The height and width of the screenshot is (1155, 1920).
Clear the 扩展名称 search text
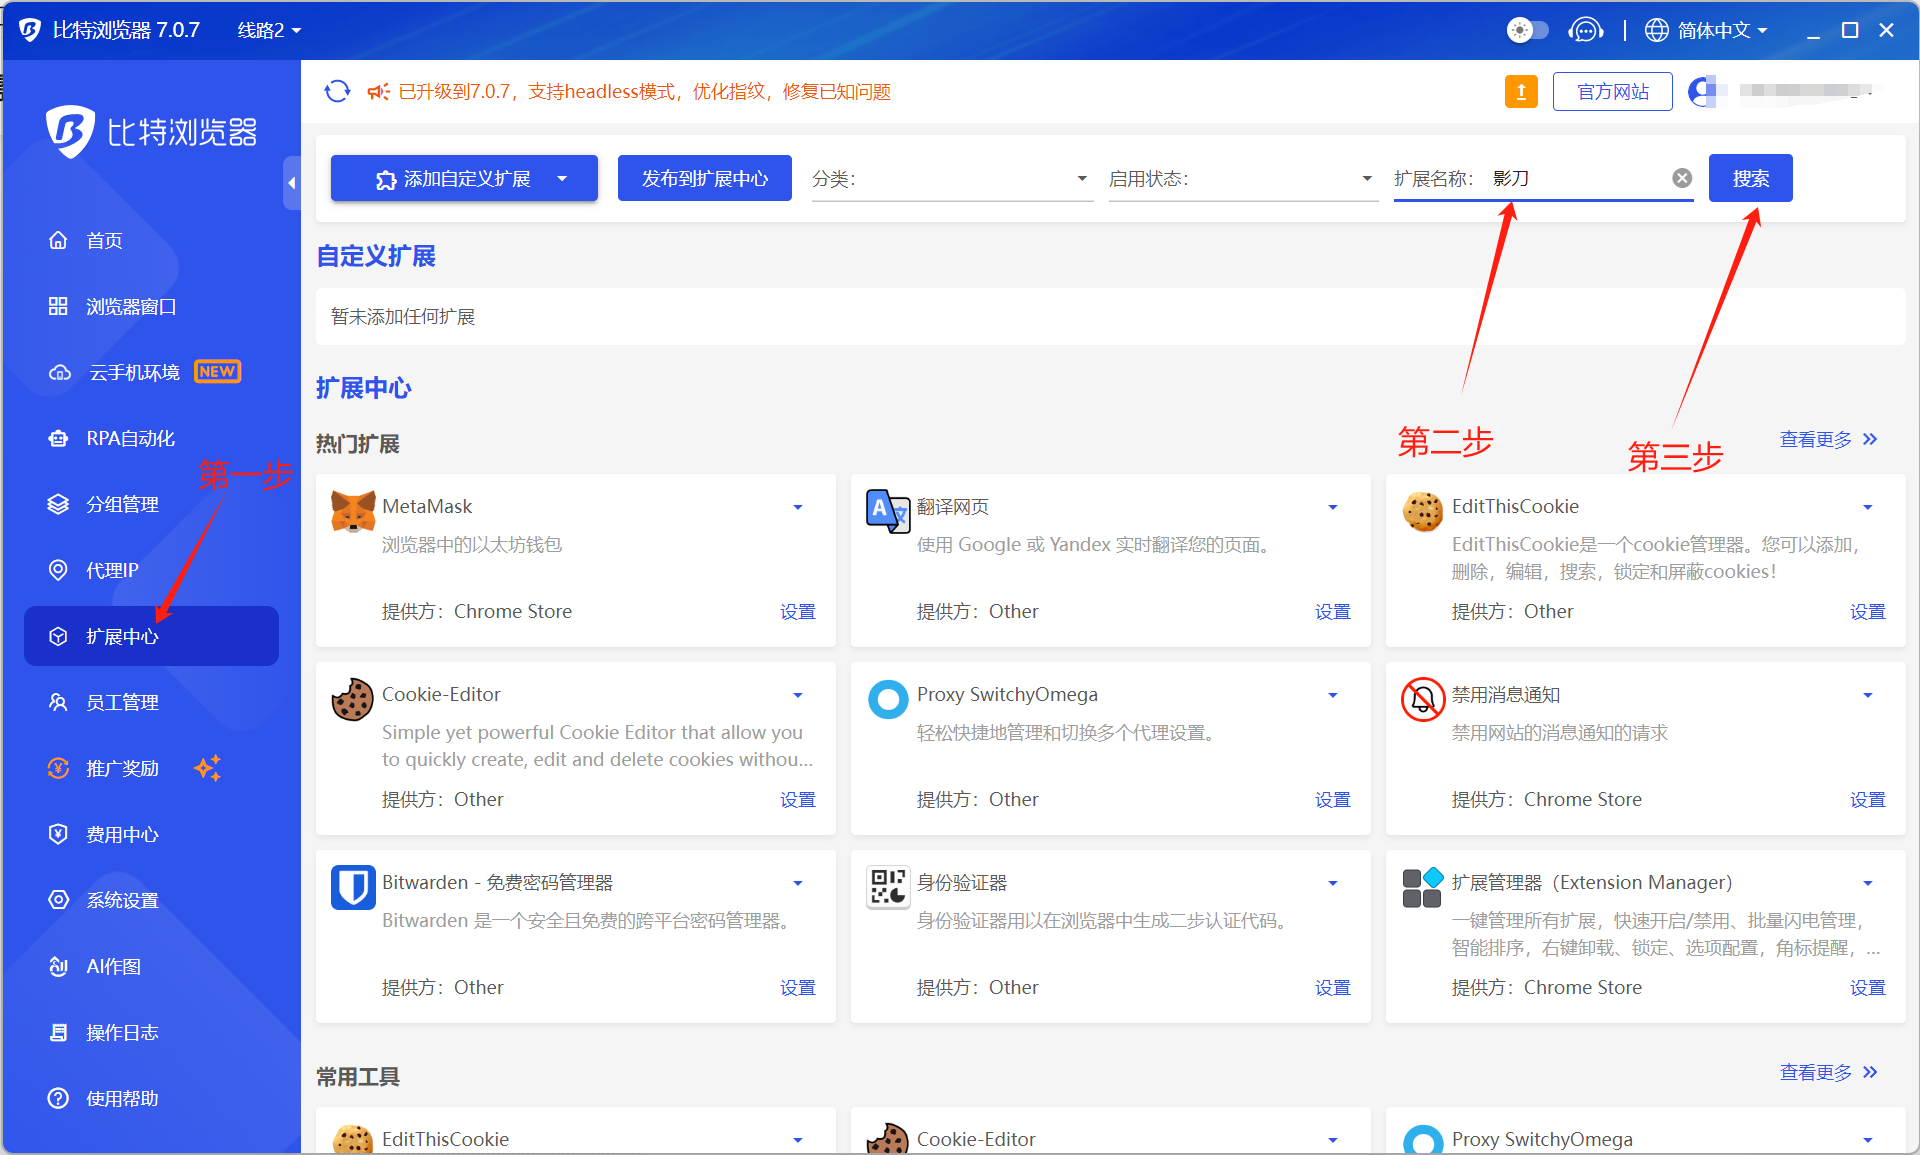[x=1682, y=178]
